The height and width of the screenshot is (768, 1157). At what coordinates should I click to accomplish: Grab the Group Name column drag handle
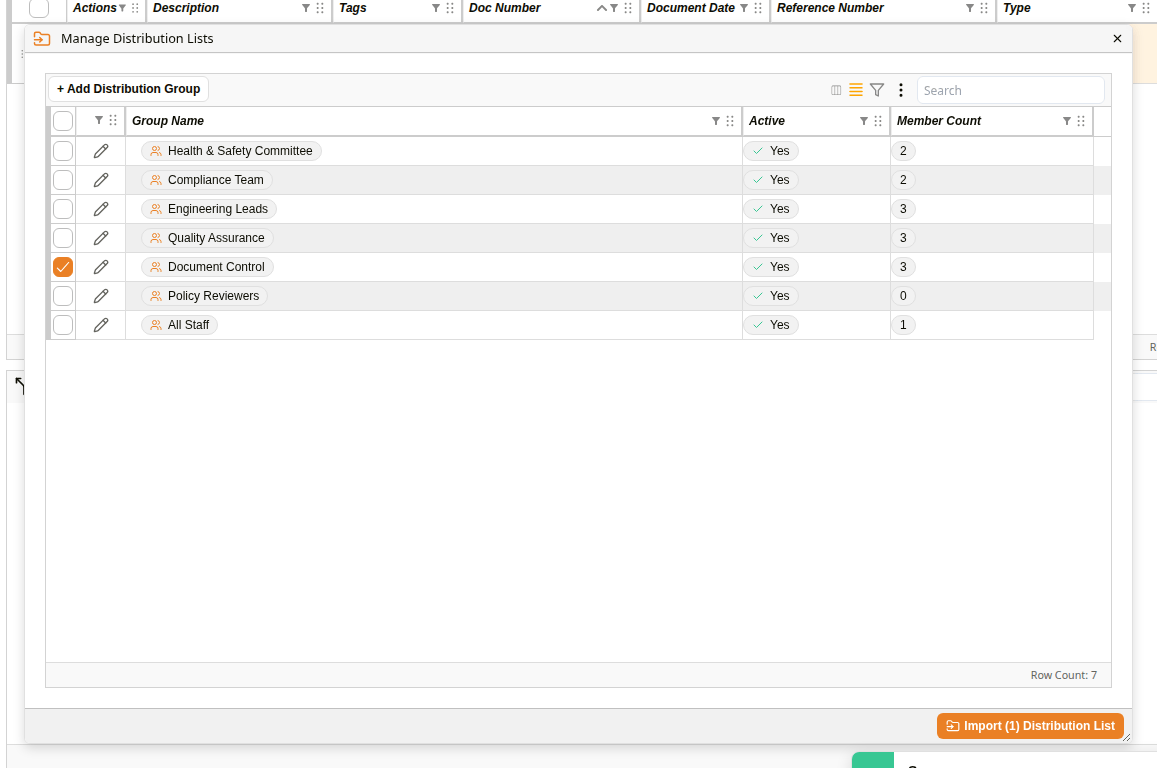730,121
